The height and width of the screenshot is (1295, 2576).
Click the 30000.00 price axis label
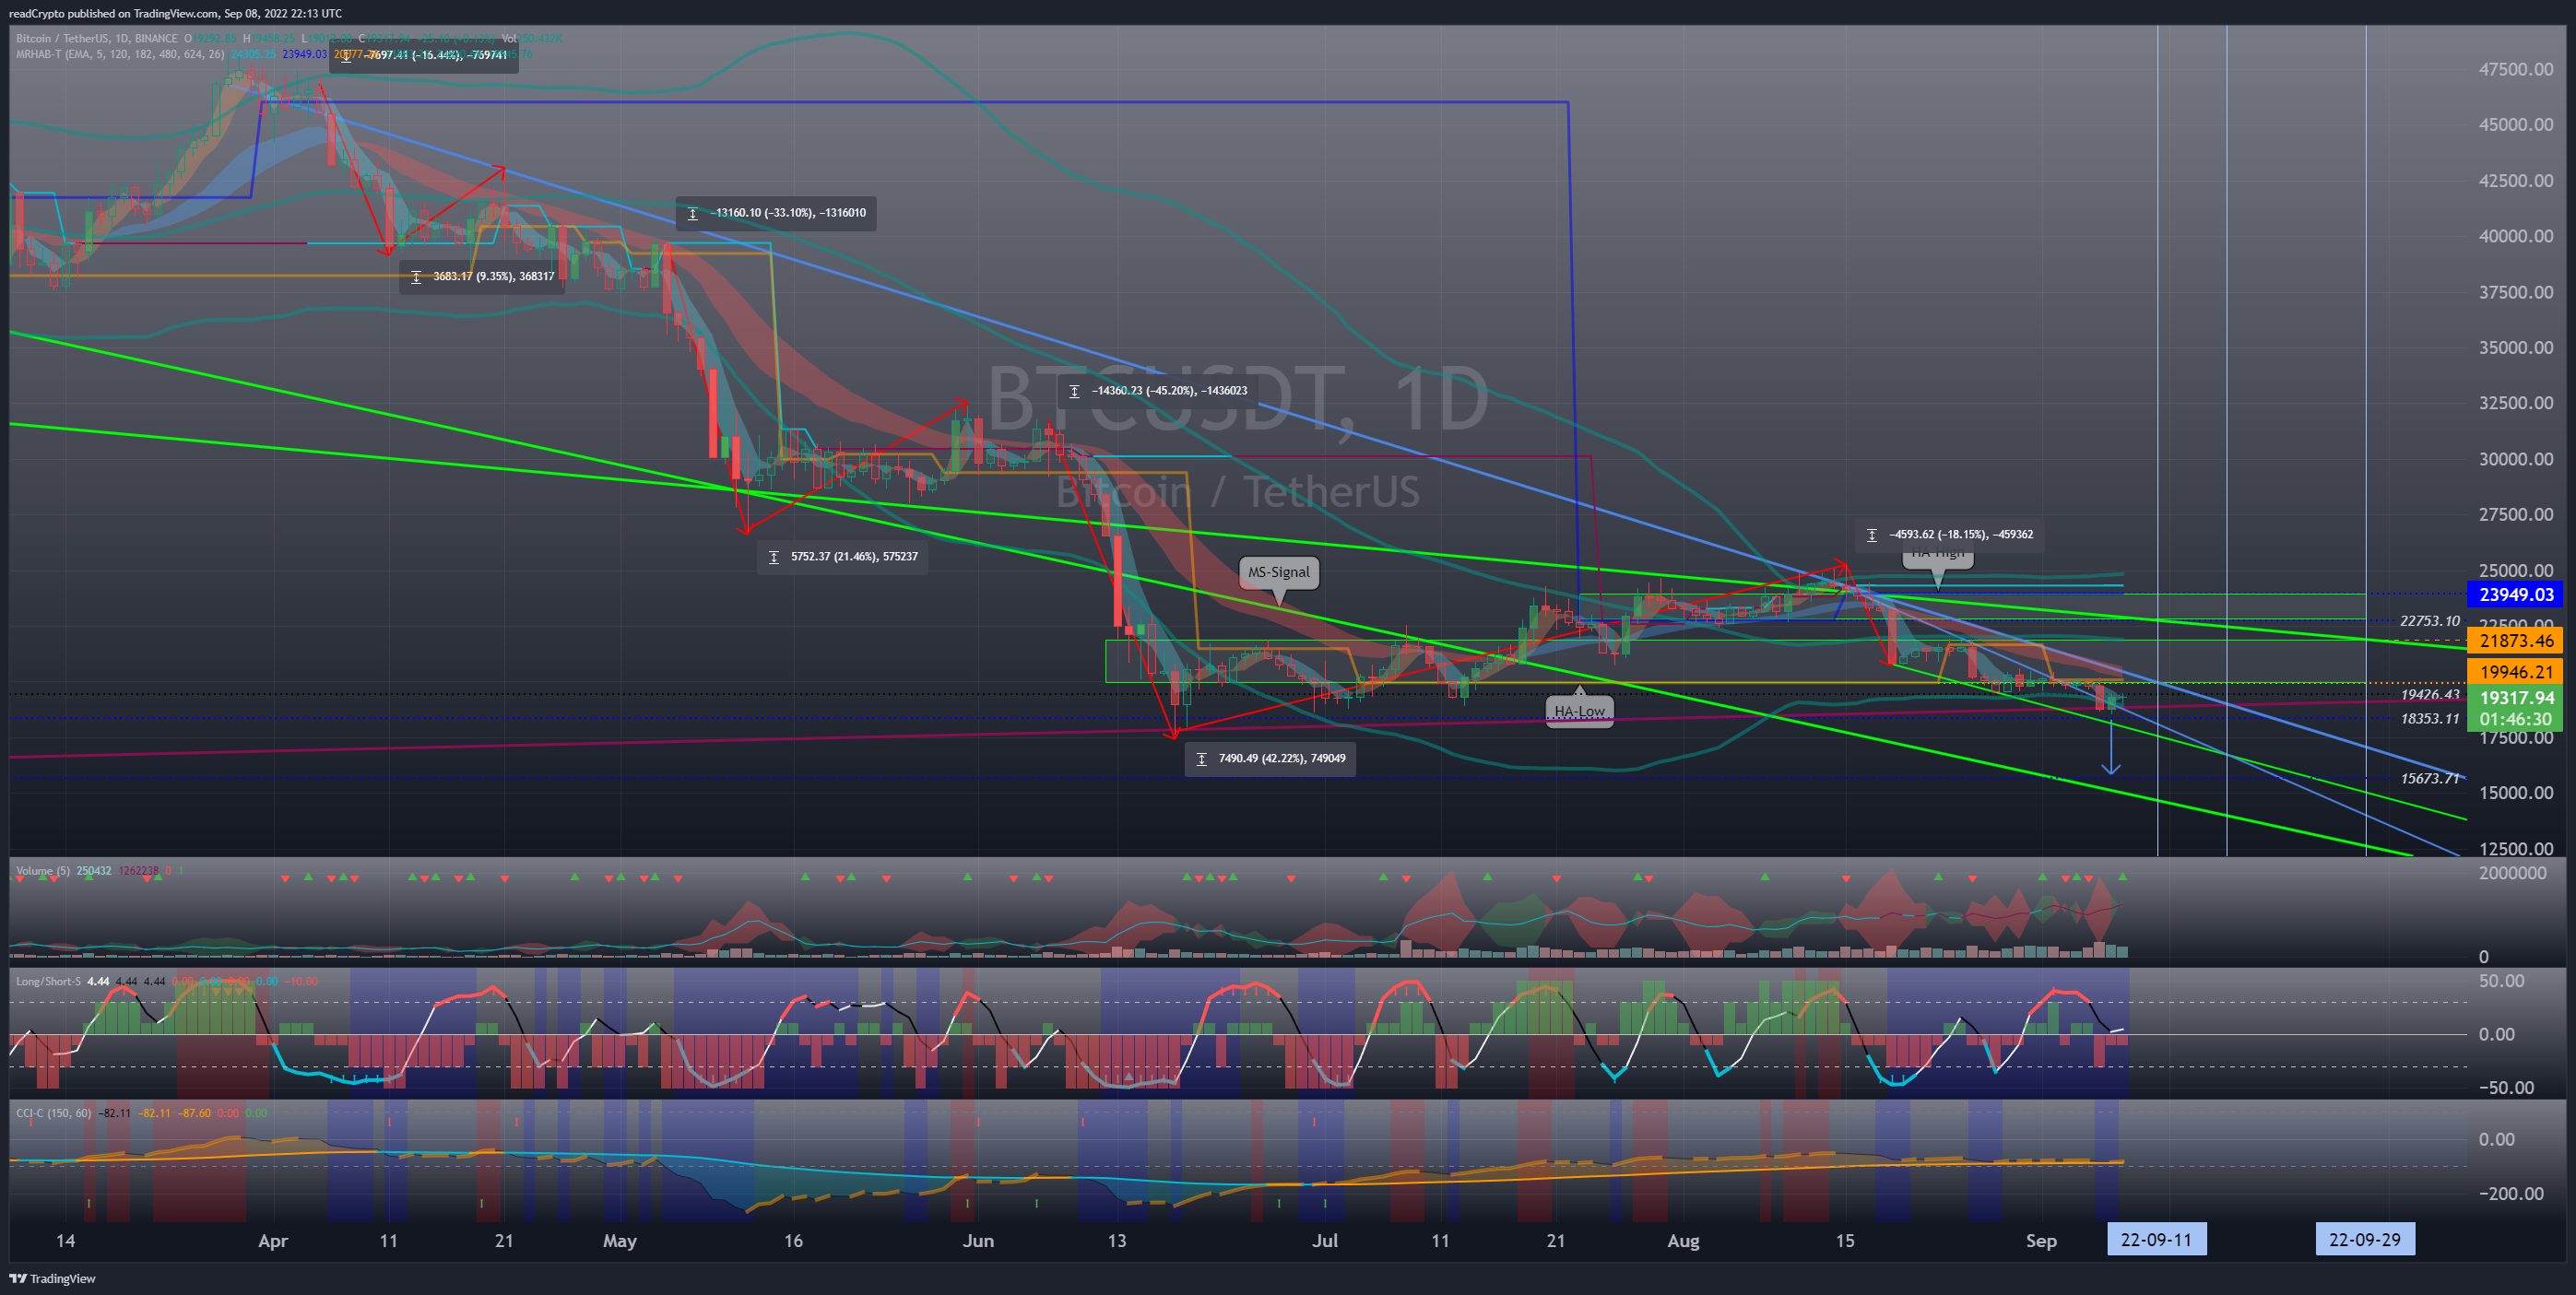point(2516,460)
